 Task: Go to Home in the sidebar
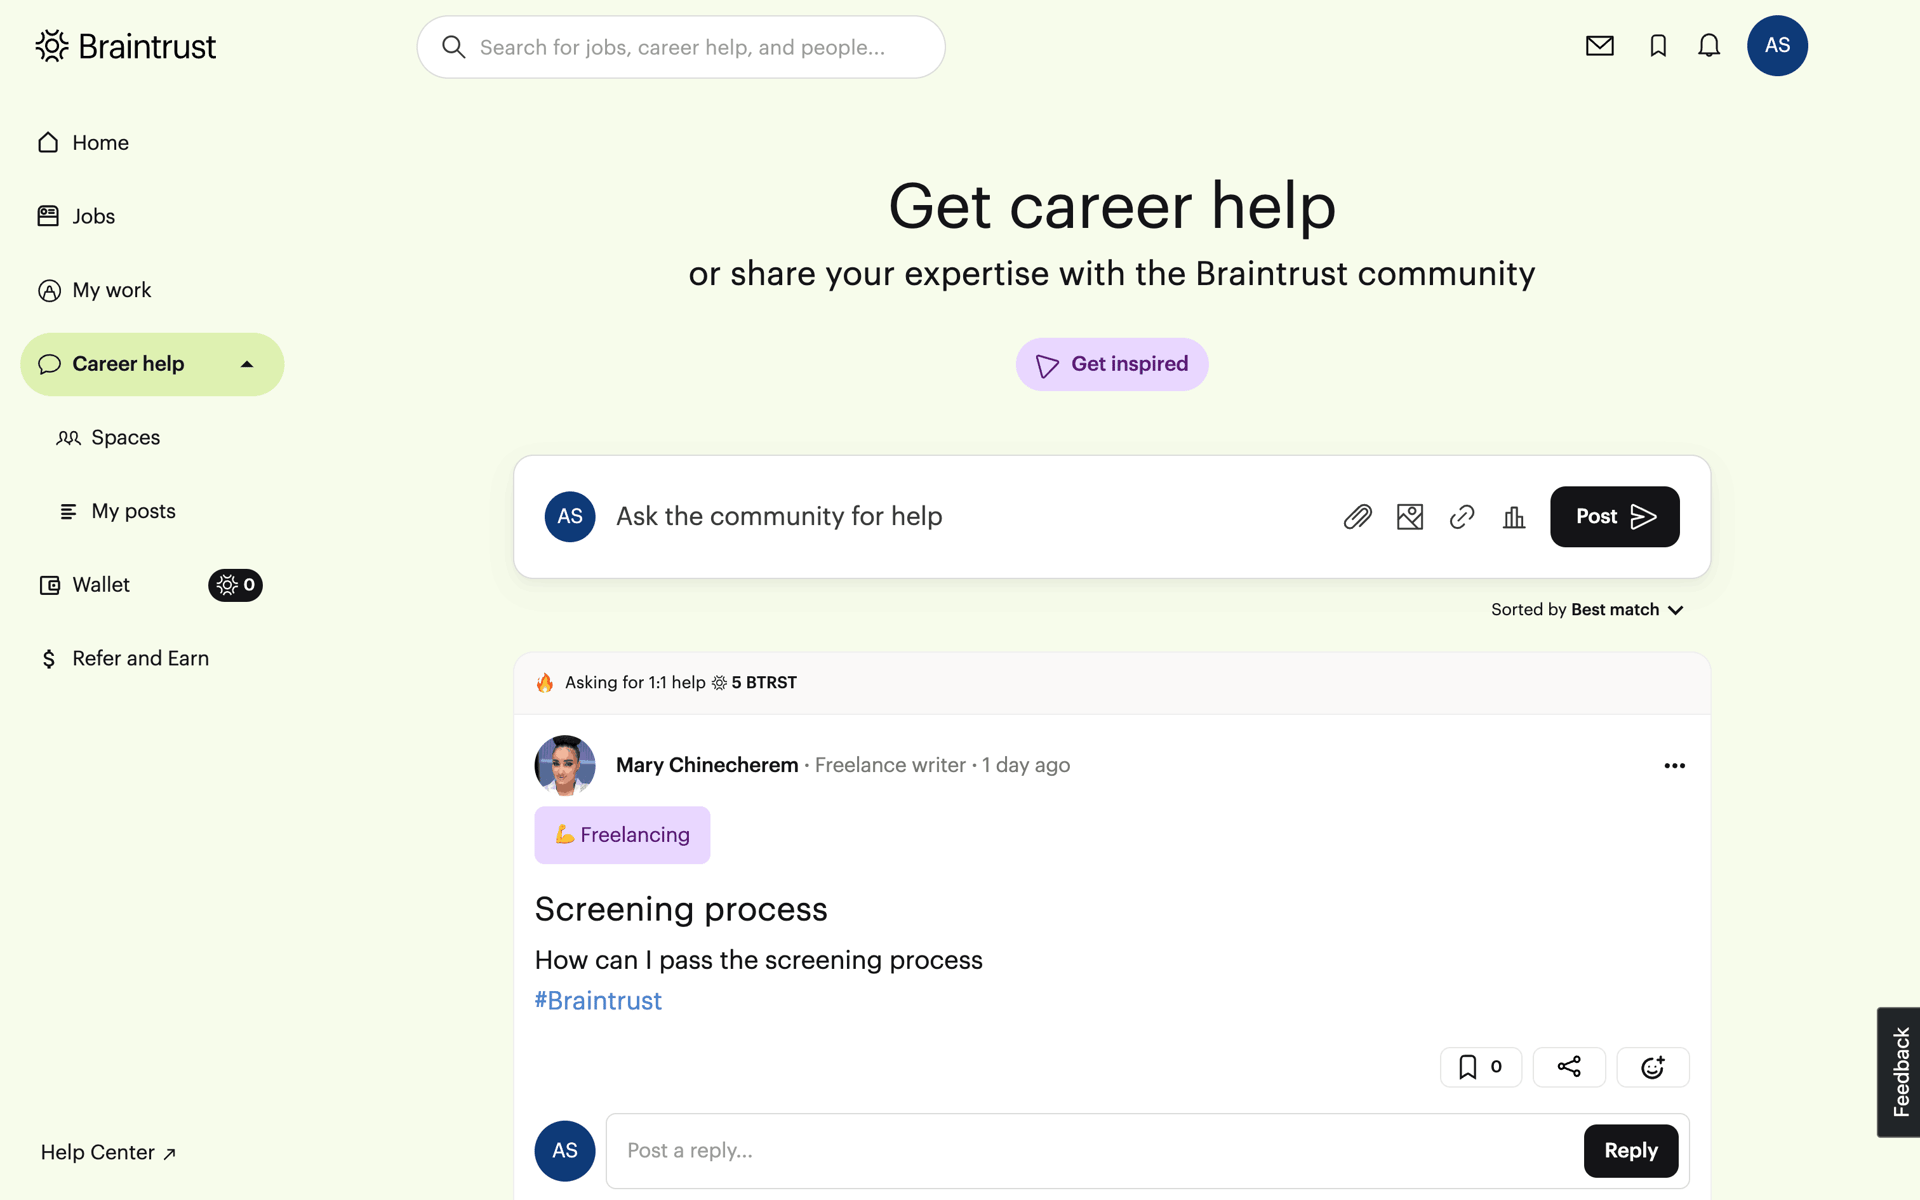pyautogui.click(x=83, y=143)
